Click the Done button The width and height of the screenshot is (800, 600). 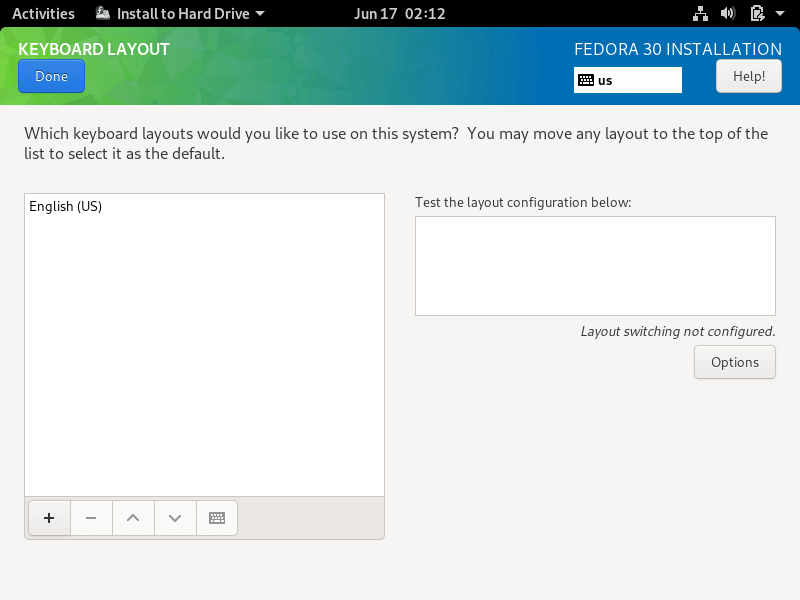tap(52, 76)
